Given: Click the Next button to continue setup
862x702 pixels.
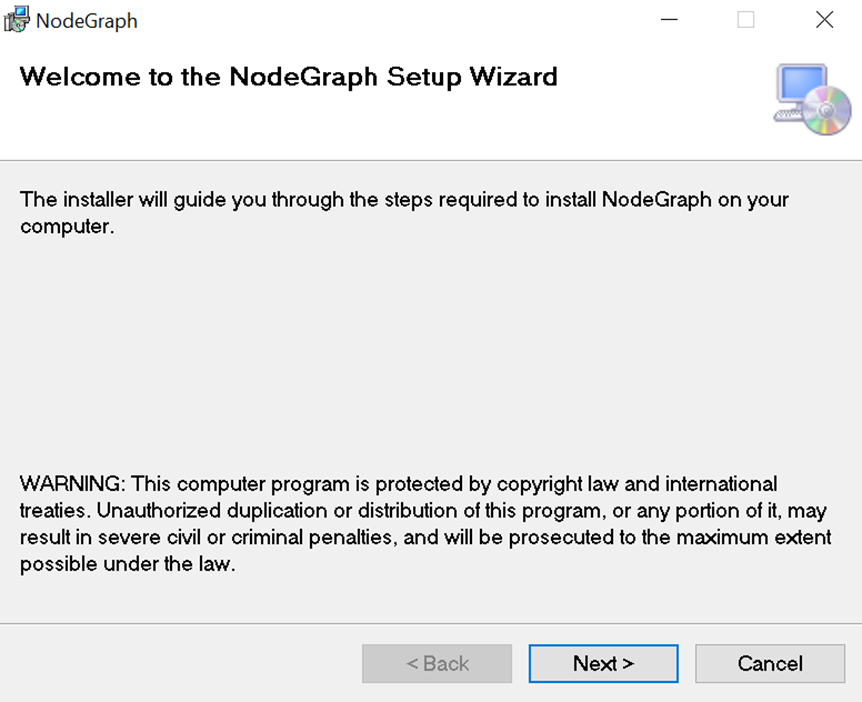Looking at the screenshot, I should pyautogui.click(x=603, y=663).
